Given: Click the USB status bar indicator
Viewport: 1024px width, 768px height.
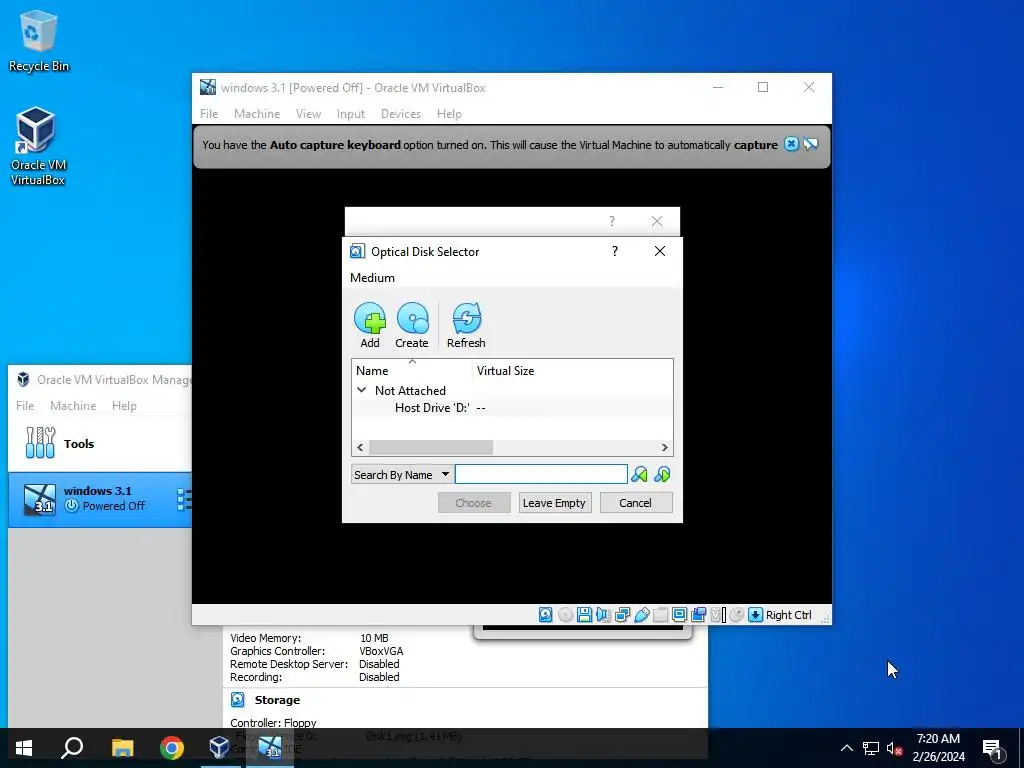Looking at the screenshot, I should point(641,615).
